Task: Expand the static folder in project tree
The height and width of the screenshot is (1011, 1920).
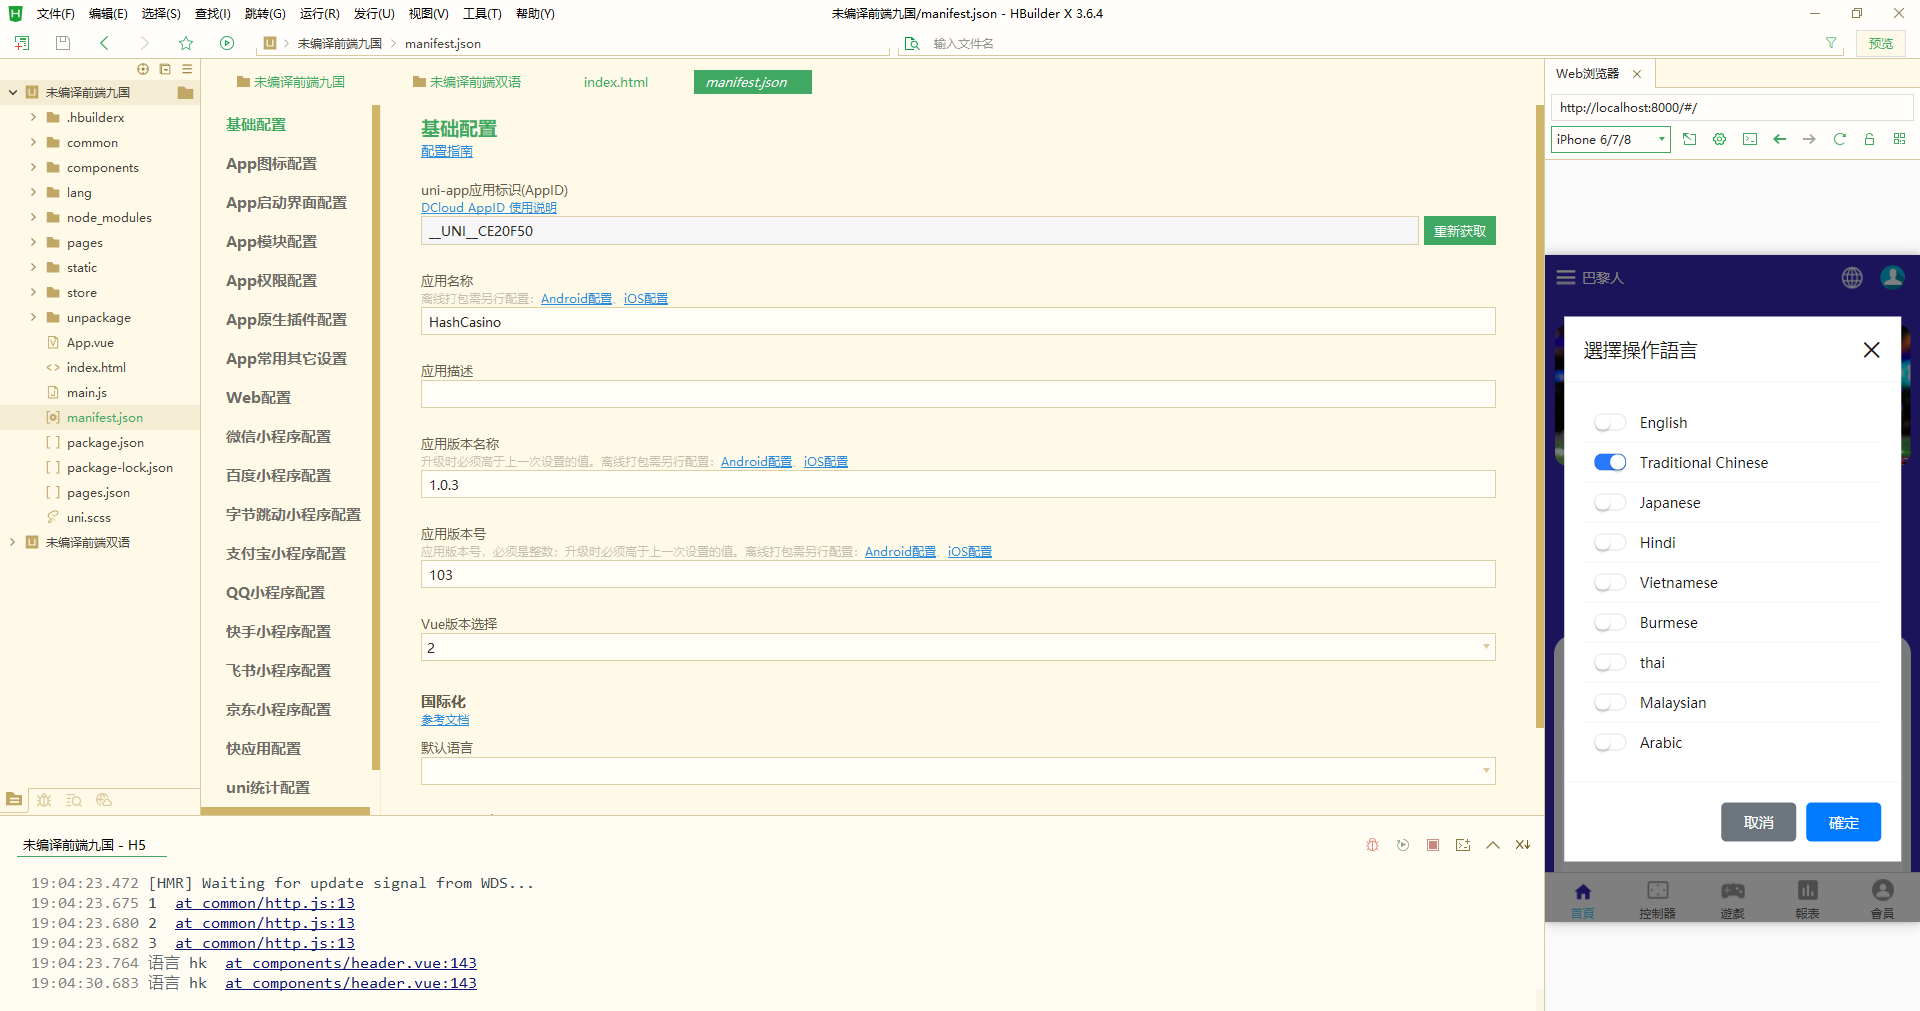Action: [33, 267]
